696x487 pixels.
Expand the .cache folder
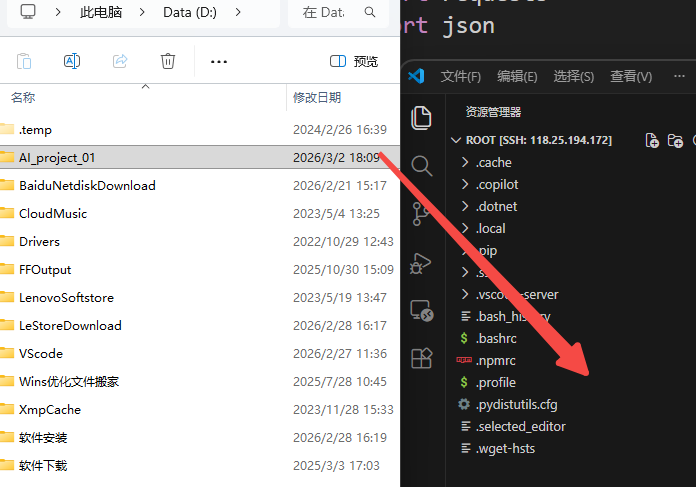click(x=493, y=162)
